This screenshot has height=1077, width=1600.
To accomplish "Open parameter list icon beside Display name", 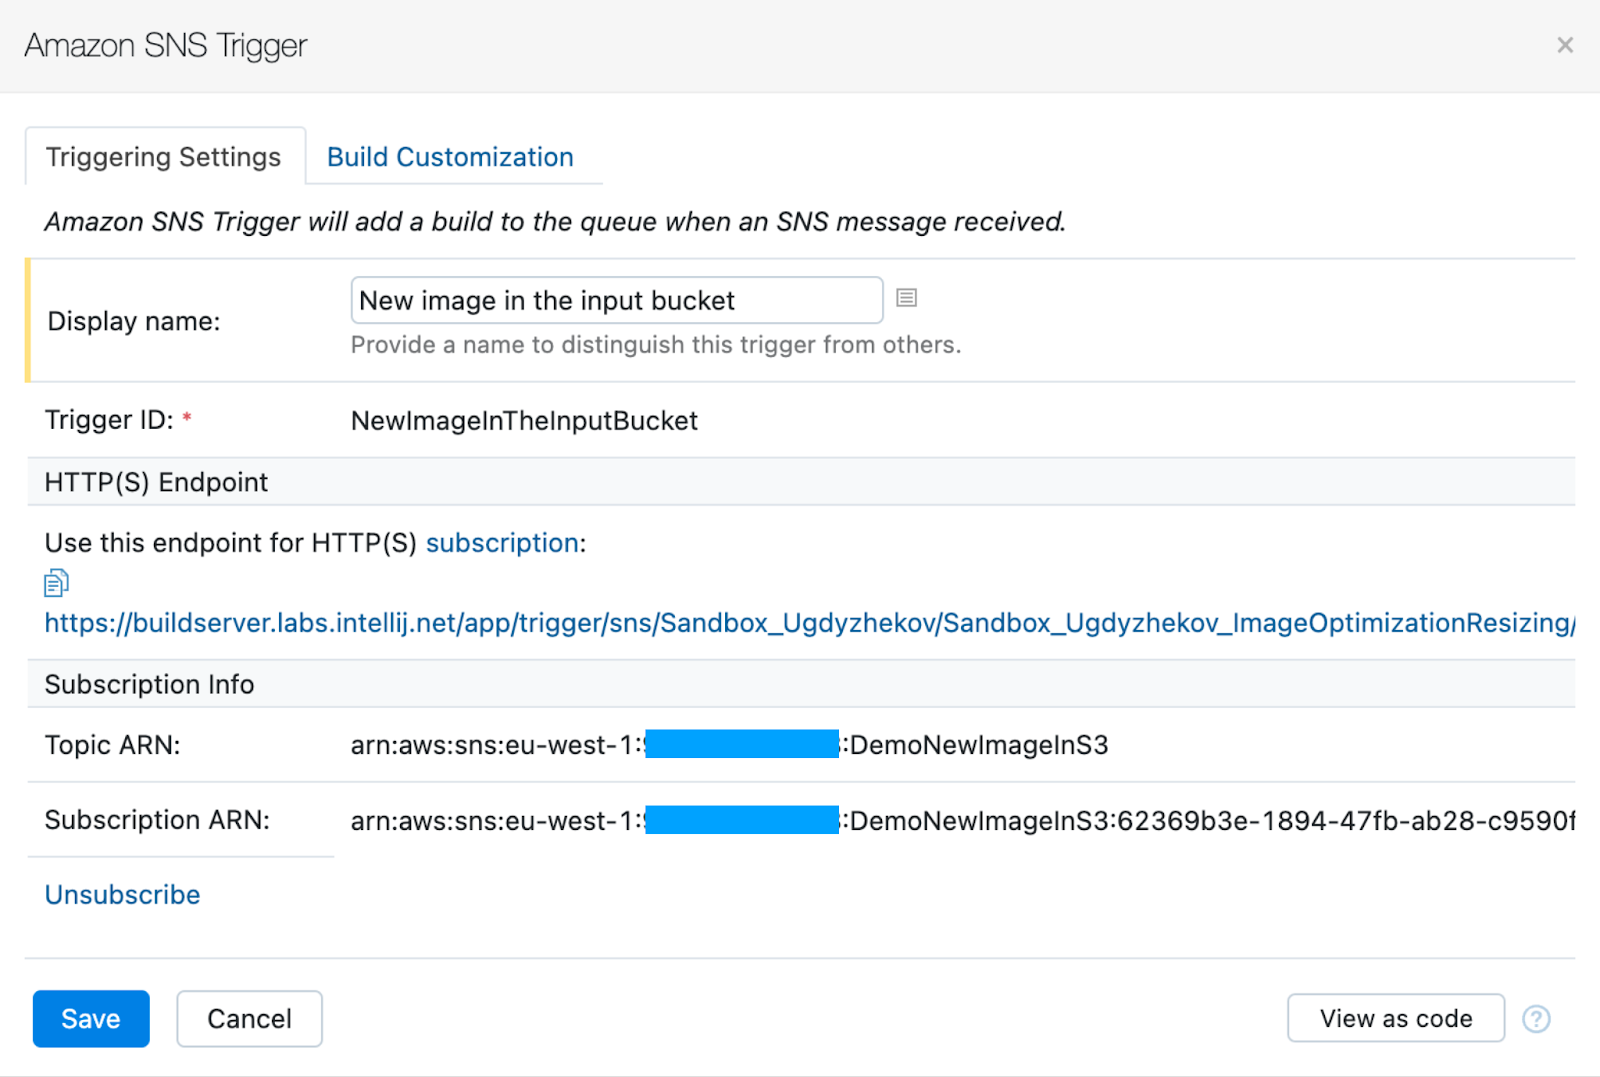I will click(906, 298).
